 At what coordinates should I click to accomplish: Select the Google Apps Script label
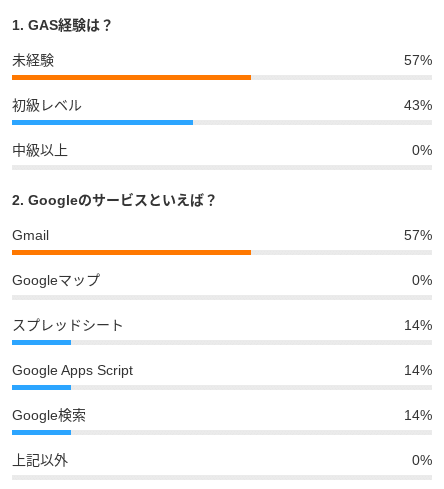pyautogui.click(x=72, y=371)
